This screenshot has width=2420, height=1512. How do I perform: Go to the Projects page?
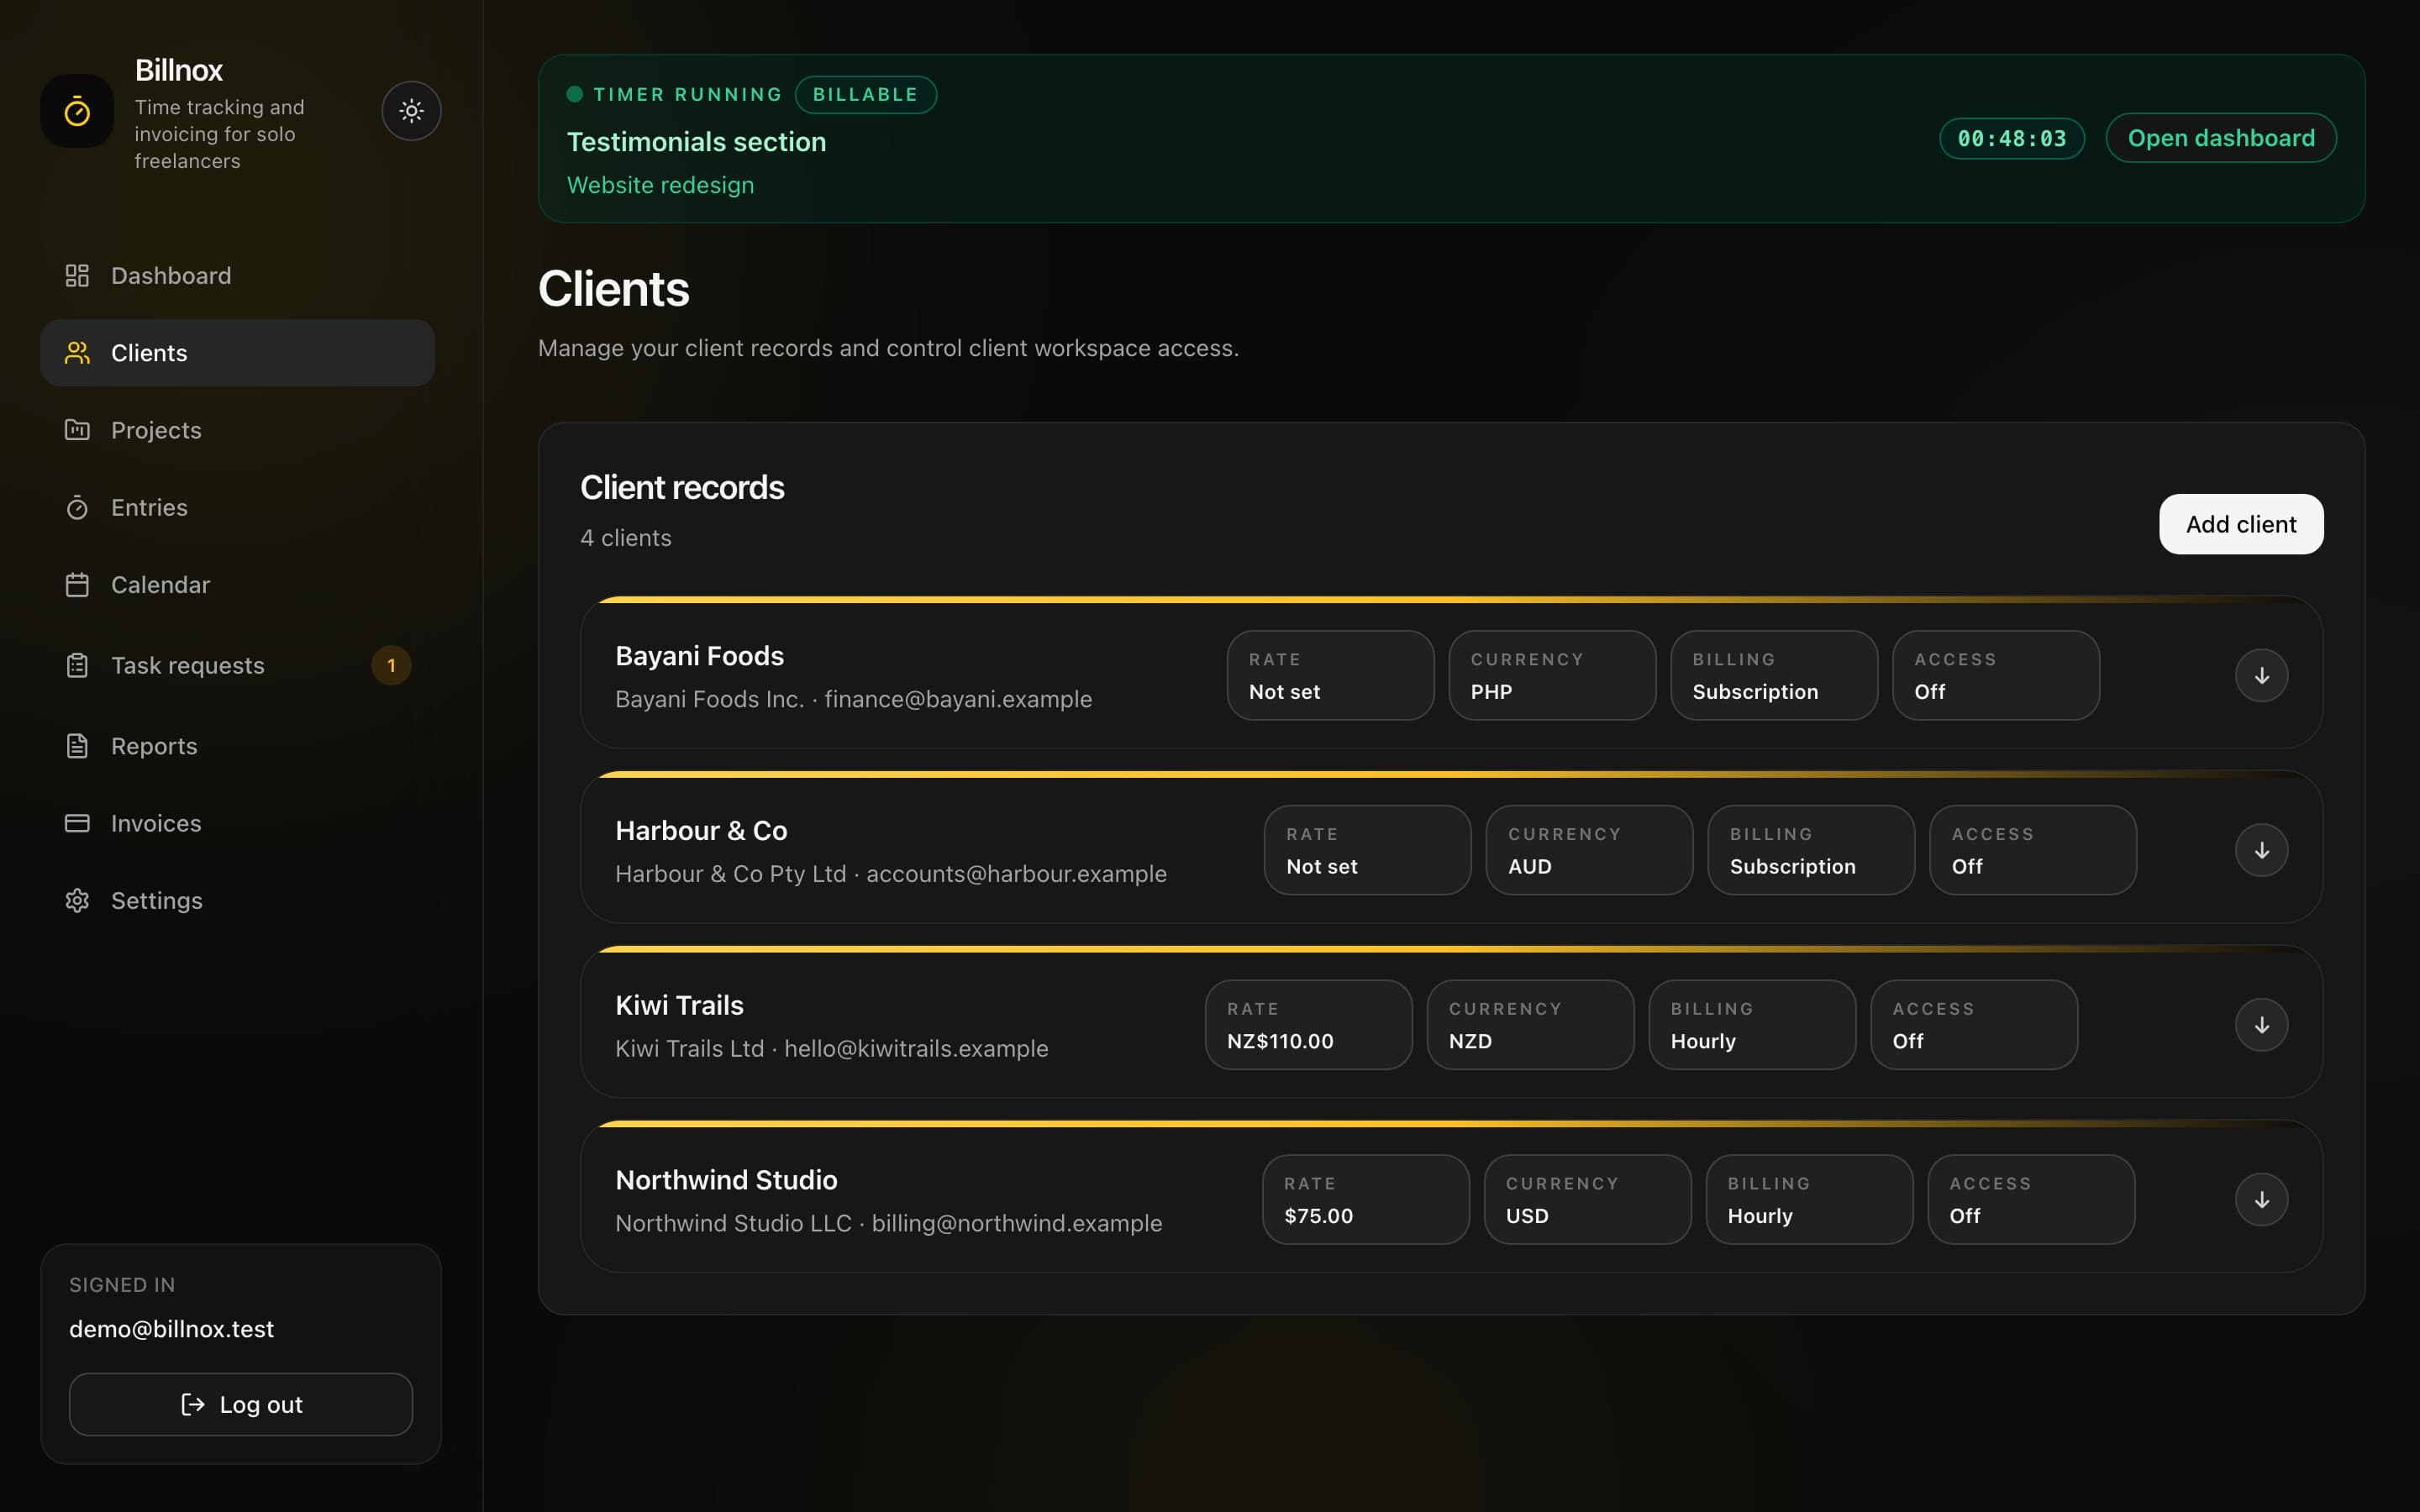(x=237, y=430)
